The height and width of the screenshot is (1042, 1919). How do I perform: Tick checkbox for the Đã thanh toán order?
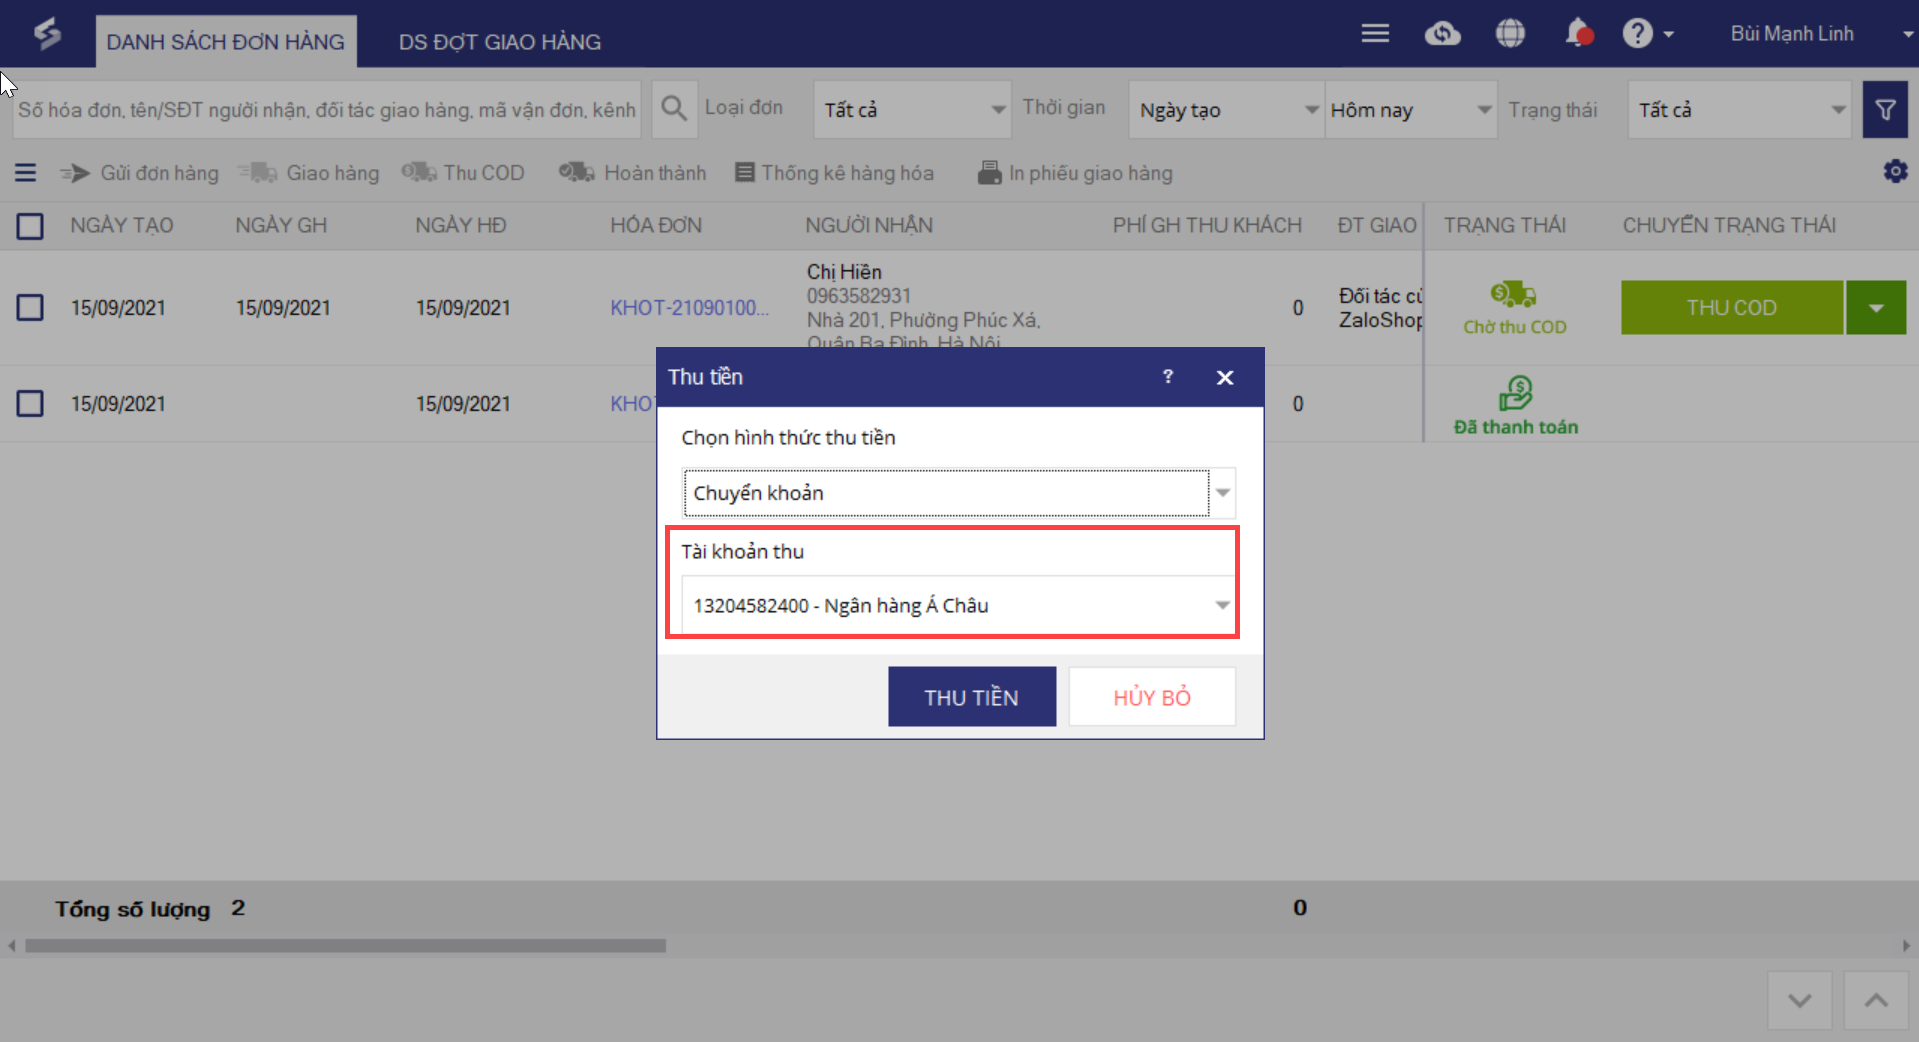(x=30, y=404)
